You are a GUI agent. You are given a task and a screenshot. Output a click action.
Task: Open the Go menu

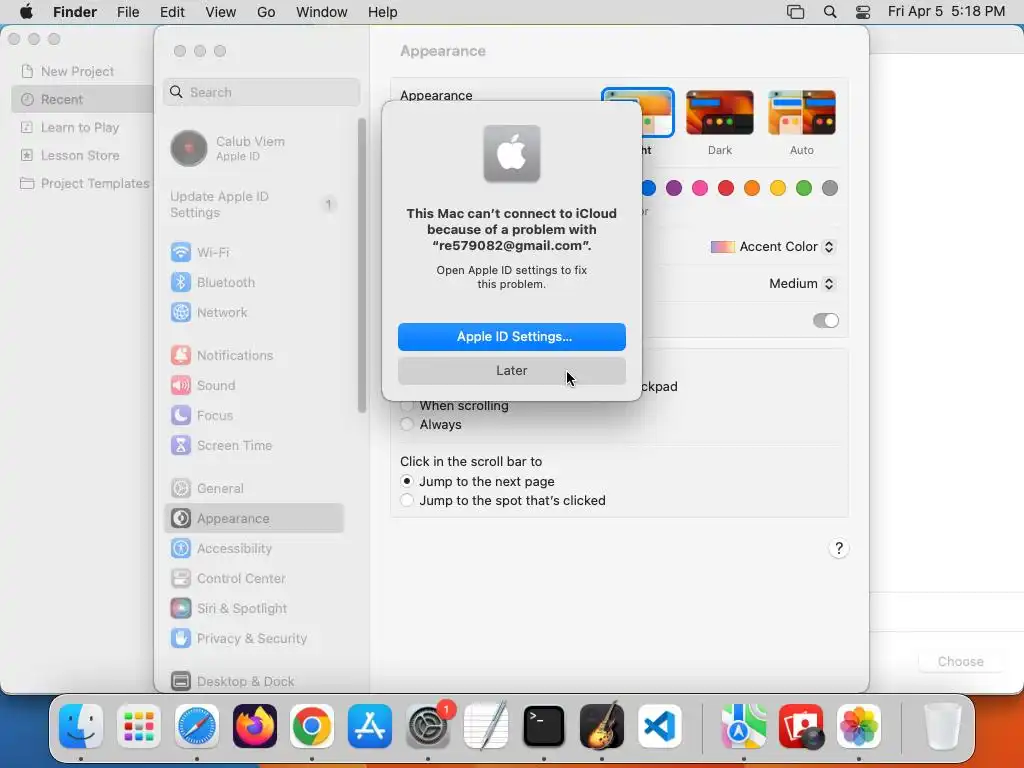click(266, 12)
